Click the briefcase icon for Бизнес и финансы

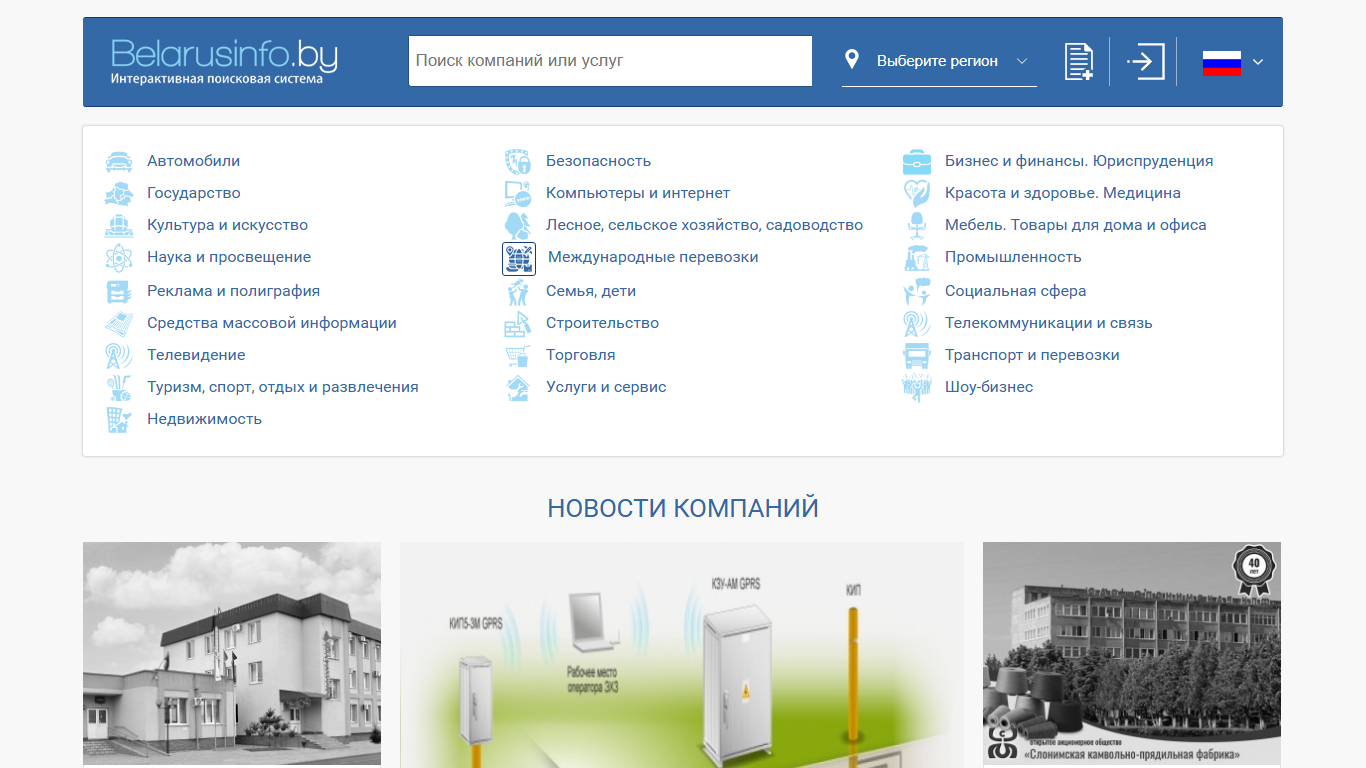coord(917,161)
